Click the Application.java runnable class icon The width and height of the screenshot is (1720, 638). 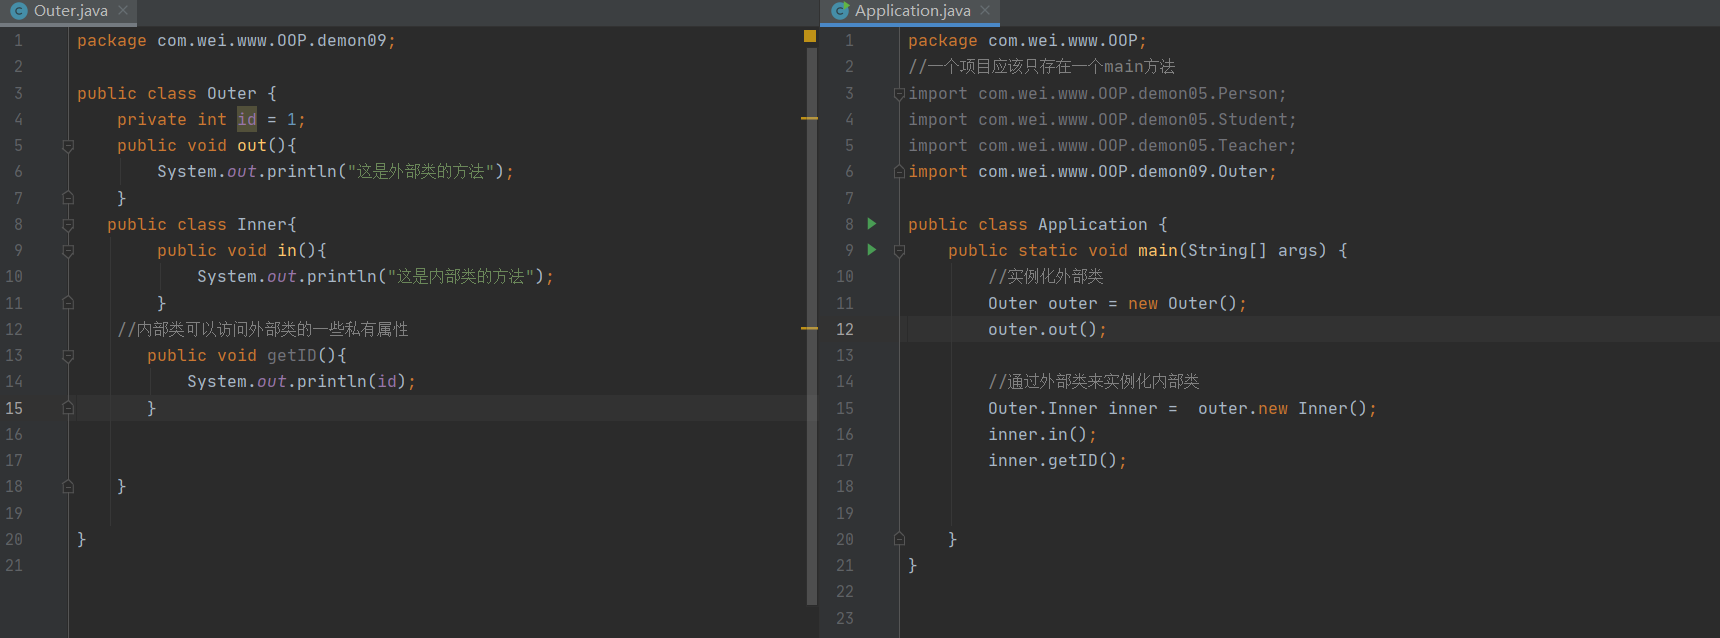click(x=840, y=11)
